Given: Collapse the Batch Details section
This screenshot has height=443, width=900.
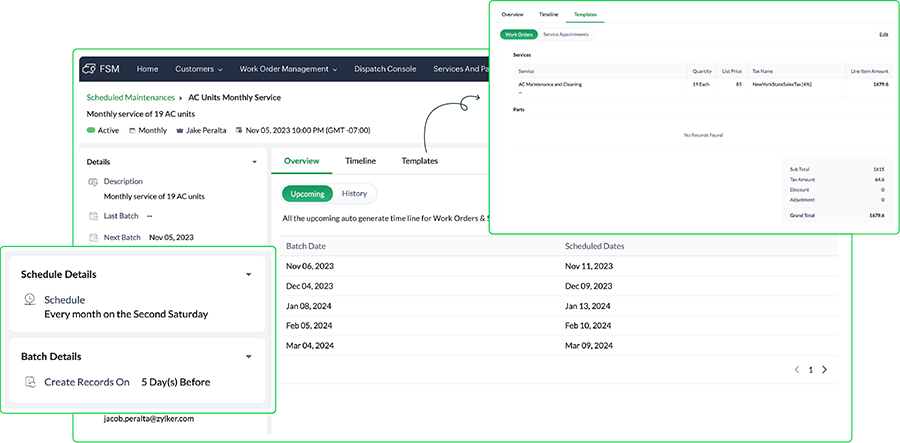Looking at the screenshot, I should pyautogui.click(x=249, y=356).
